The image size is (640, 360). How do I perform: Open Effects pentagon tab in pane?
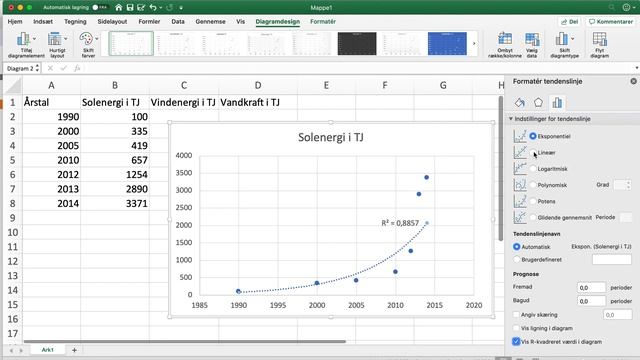point(538,102)
